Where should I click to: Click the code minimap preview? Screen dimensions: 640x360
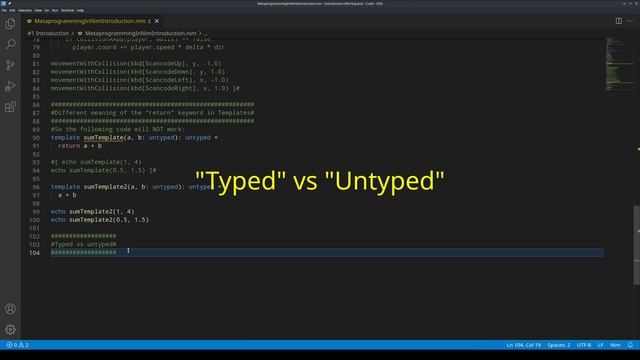pos(619,63)
